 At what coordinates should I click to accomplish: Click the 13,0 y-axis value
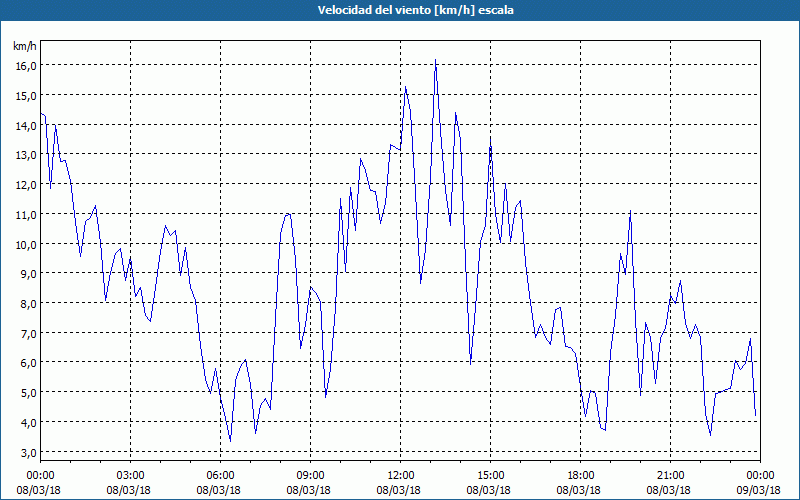tap(25, 155)
